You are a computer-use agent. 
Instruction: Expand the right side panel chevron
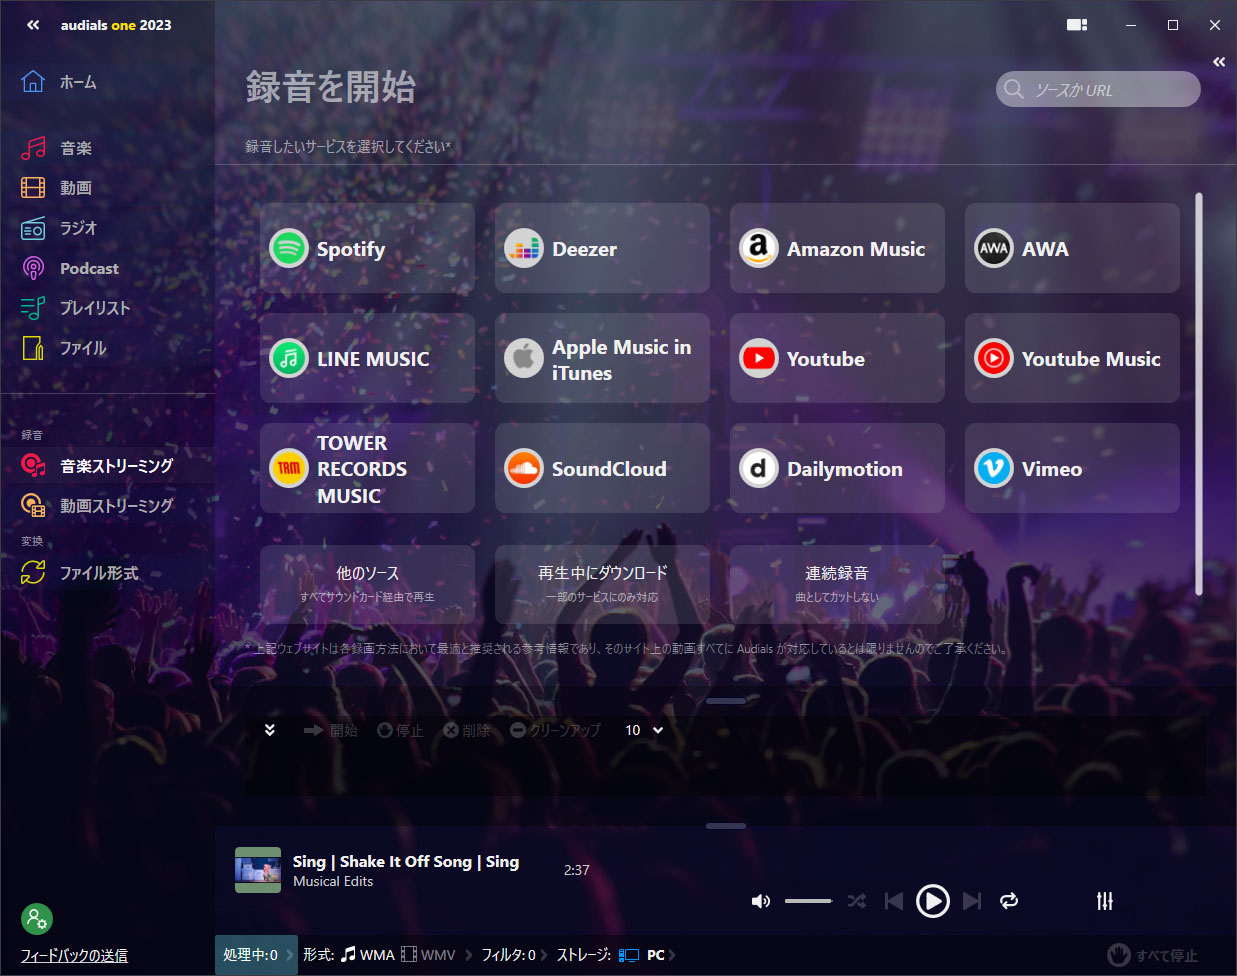[x=1219, y=62]
